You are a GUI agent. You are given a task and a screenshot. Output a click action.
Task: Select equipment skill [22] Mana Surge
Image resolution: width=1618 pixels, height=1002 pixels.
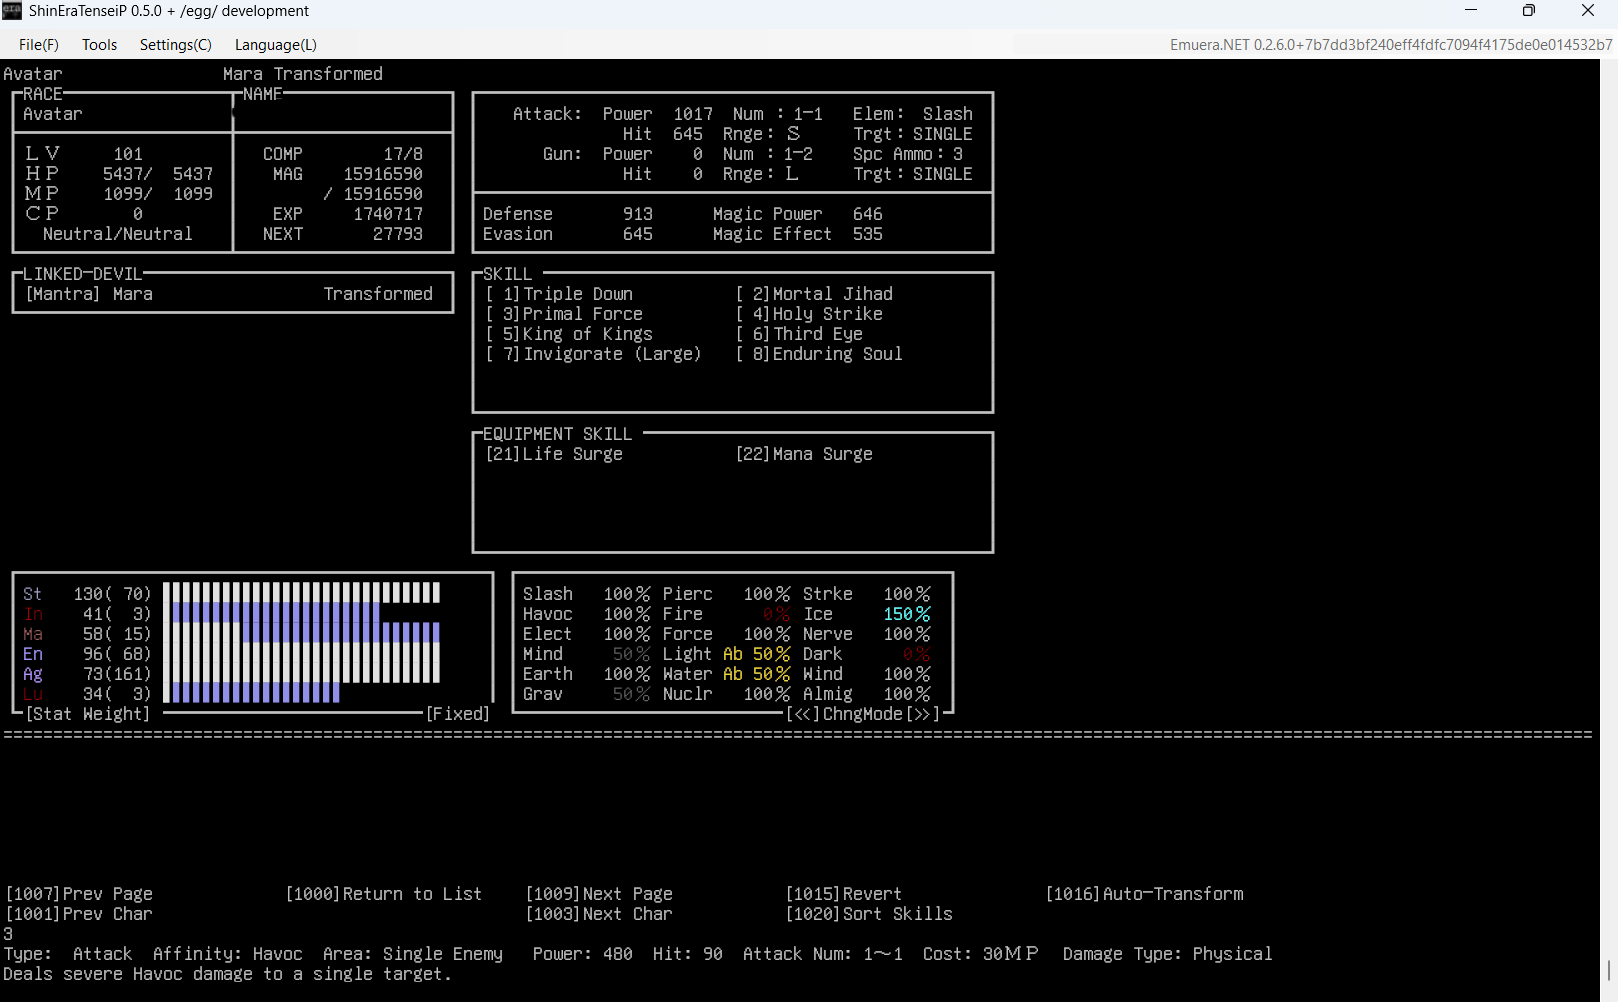pos(804,454)
